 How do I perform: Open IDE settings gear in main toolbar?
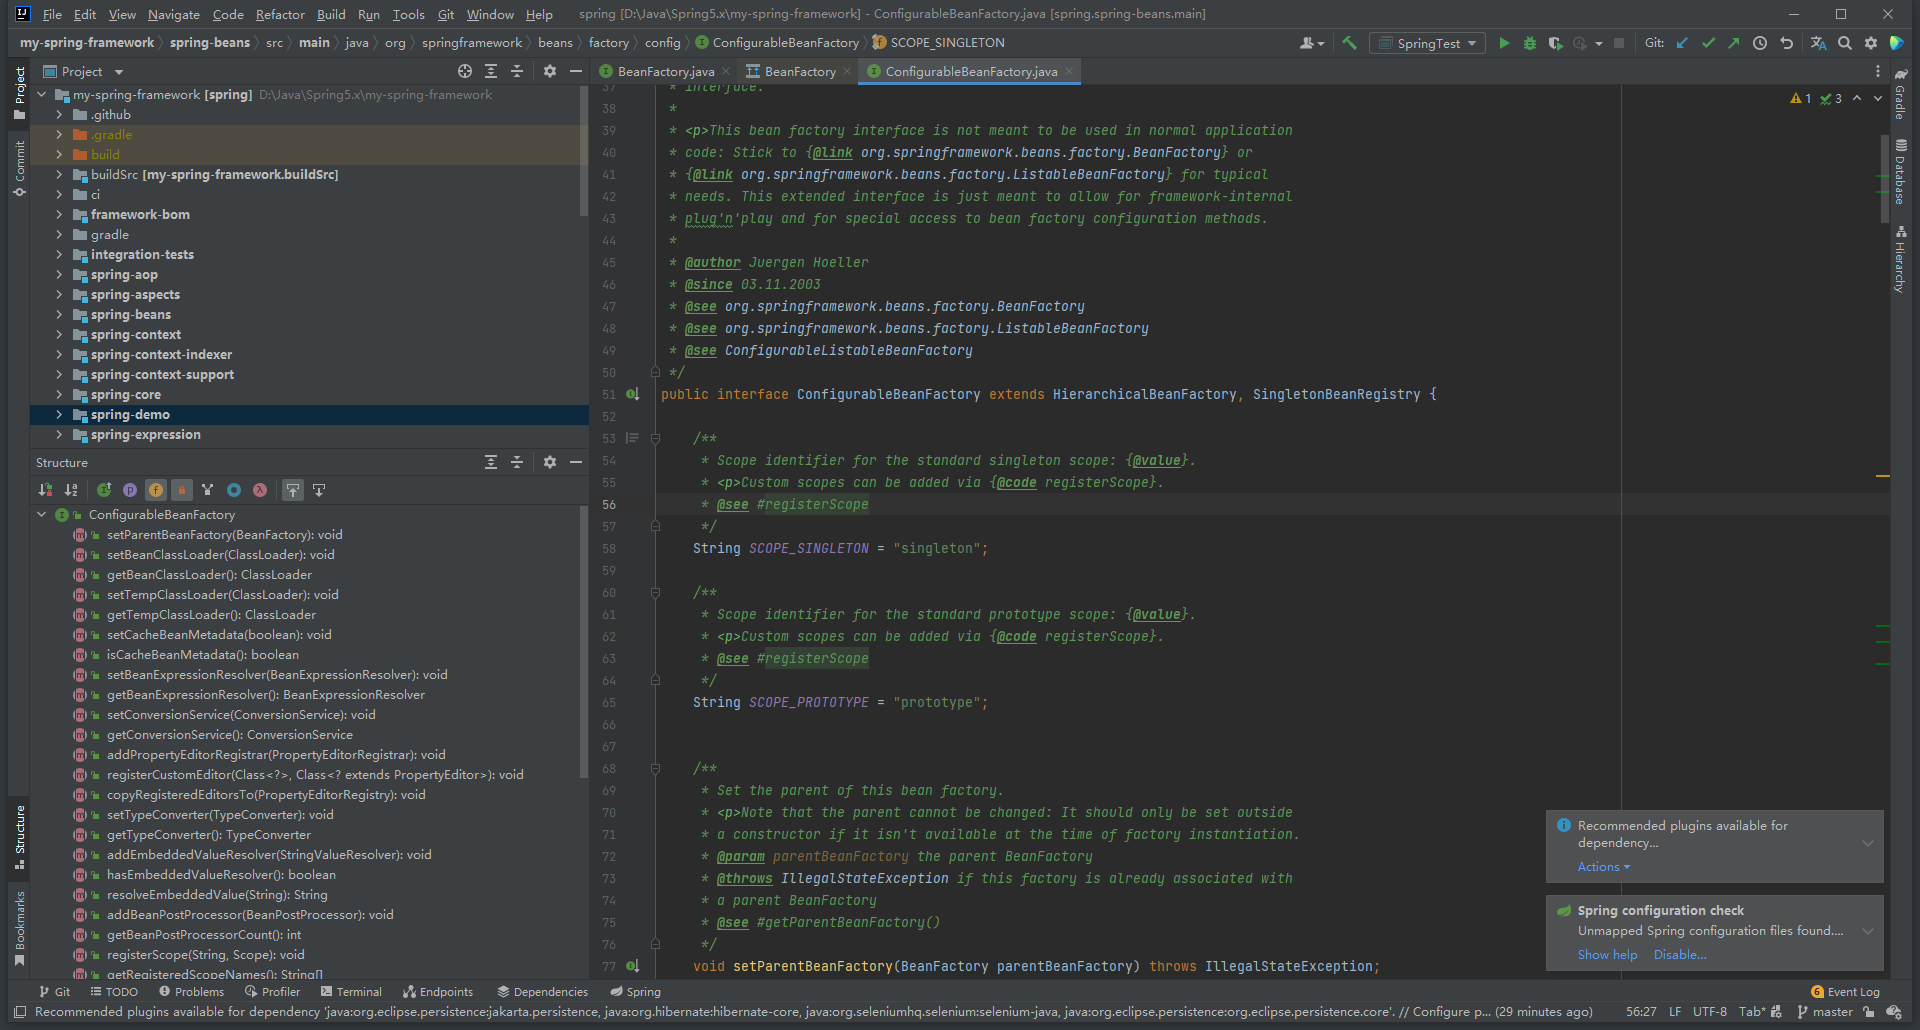1871,43
